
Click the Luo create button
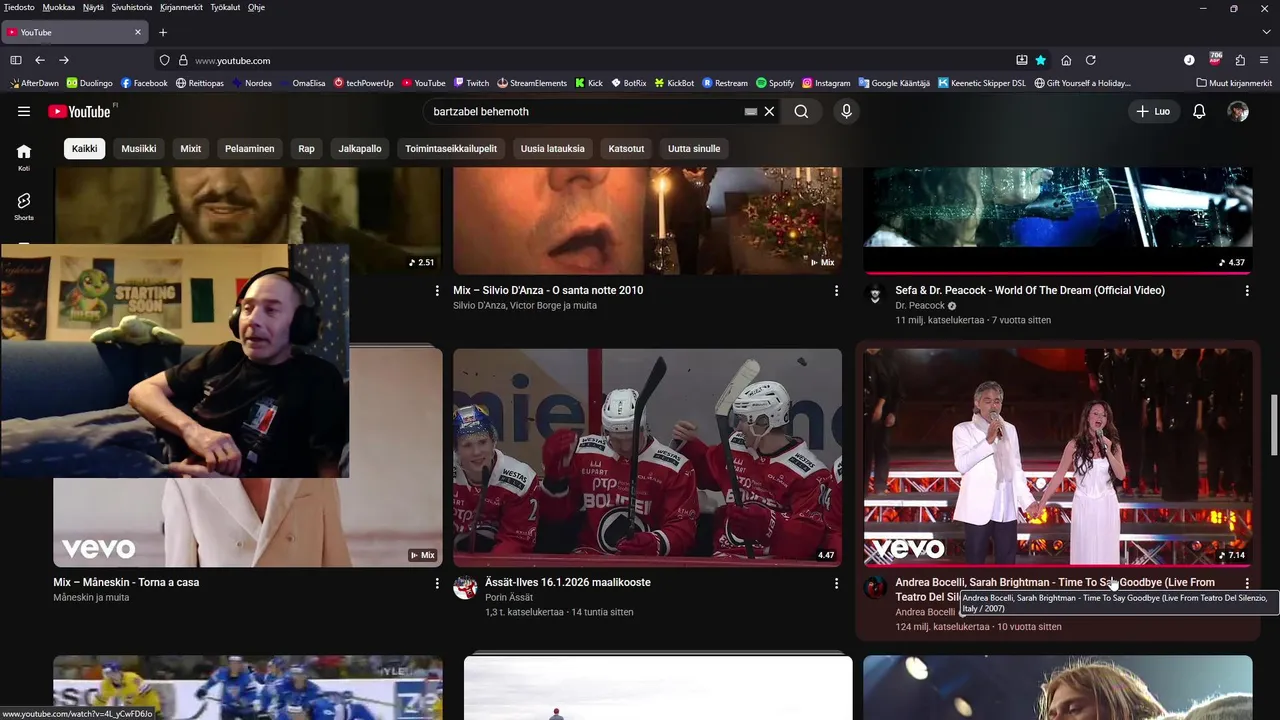click(x=1153, y=112)
